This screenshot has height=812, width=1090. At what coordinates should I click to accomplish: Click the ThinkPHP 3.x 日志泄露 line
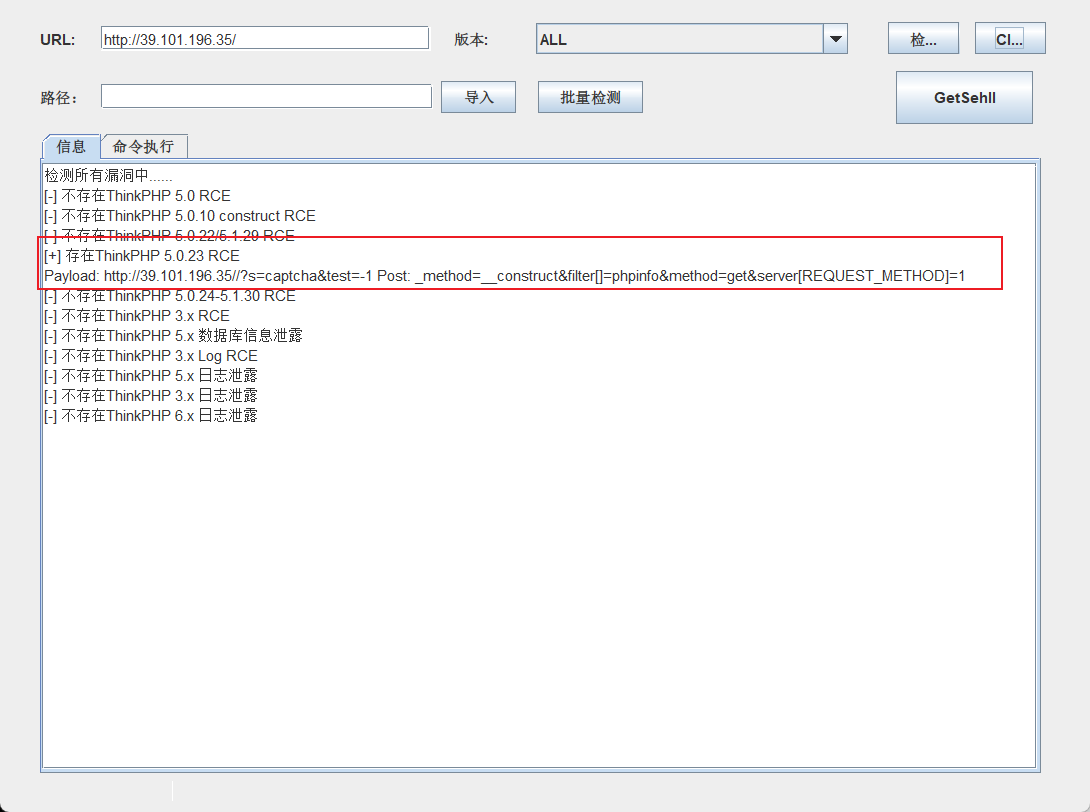tap(151, 396)
